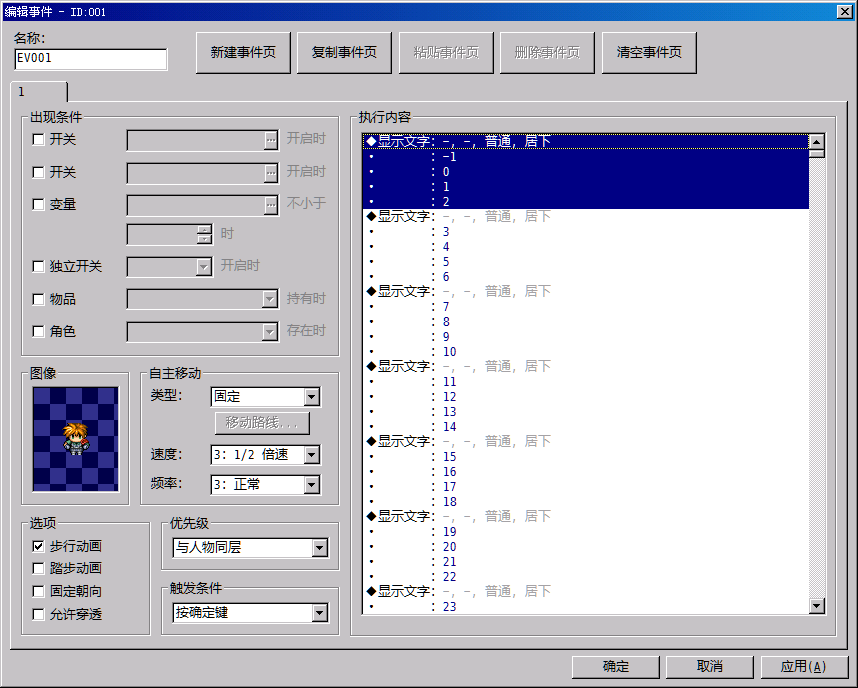Select the text line reading -1
The image size is (858, 688).
click(x=585, y=157)
